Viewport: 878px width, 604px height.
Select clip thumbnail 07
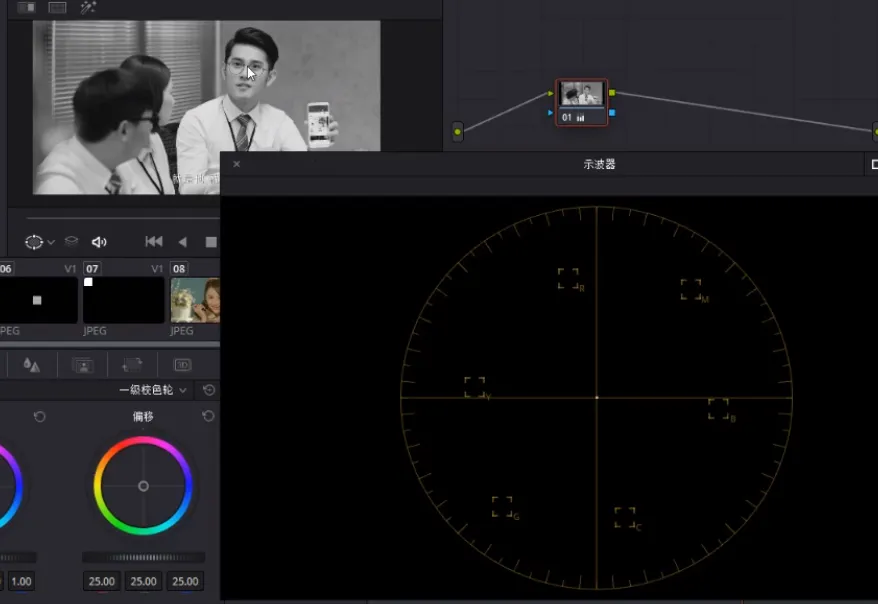tap(123, 300)
